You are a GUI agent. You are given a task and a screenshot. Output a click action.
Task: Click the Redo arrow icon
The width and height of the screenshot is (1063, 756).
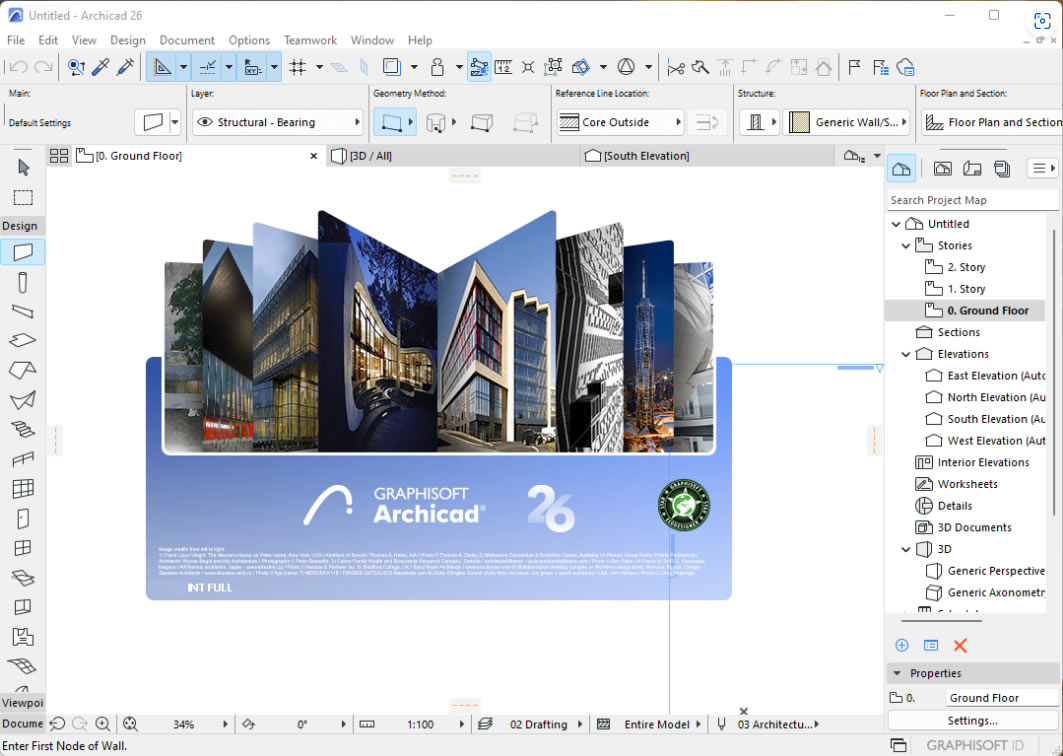tap(43, 66)
